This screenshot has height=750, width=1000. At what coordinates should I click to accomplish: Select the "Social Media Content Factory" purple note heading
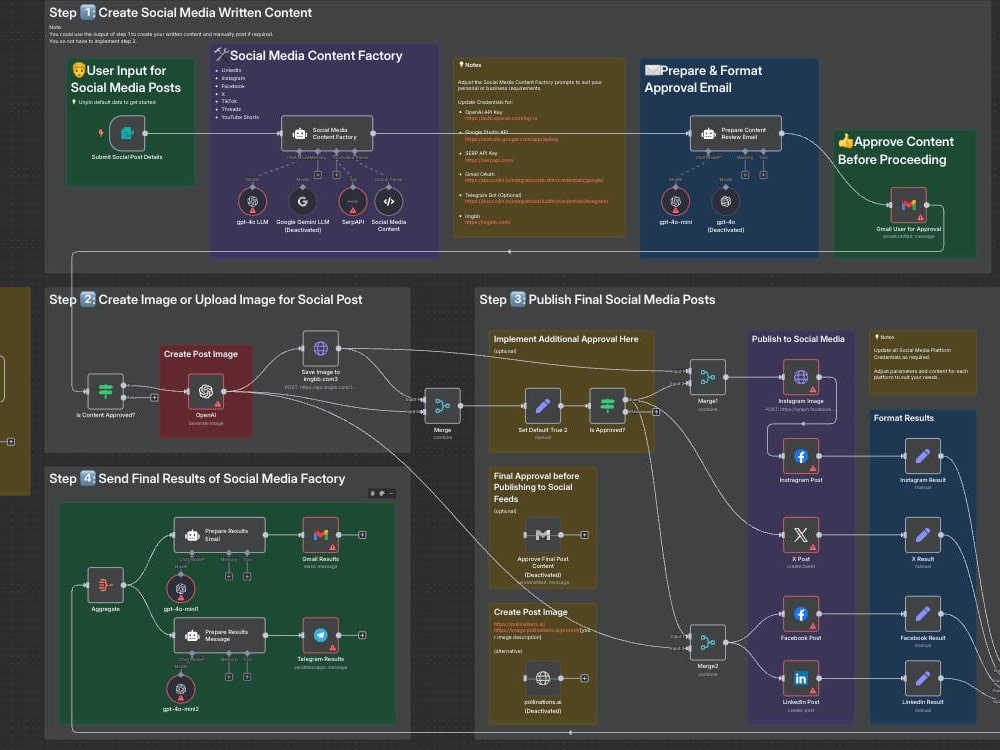309,55
